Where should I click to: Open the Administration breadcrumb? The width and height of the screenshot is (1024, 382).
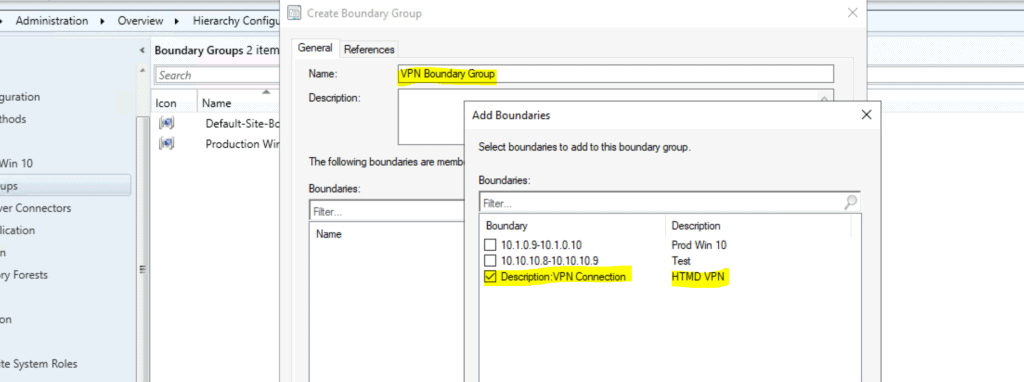click(x=52, y=21)
